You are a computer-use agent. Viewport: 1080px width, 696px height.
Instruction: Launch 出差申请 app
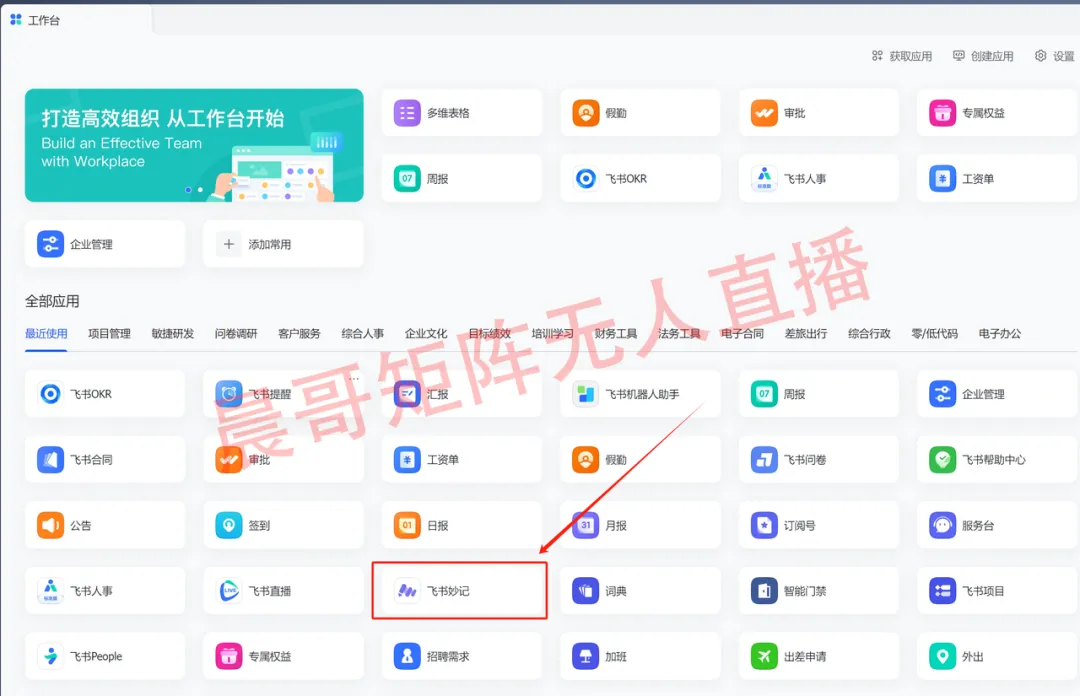click(x=818, y=656)
